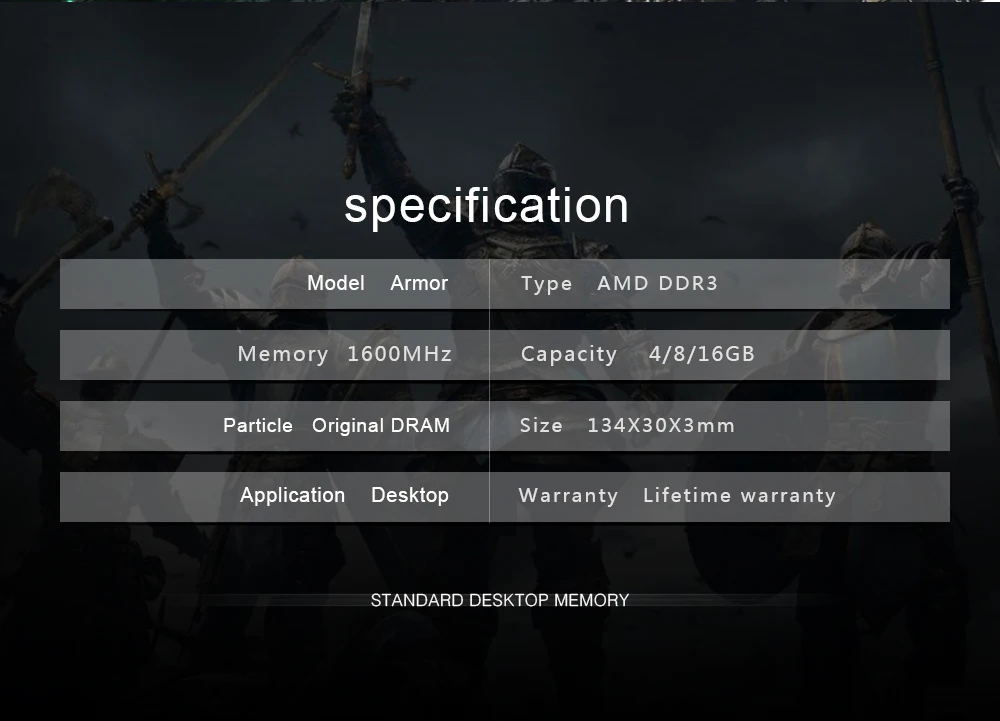Click the 'Warranty' label

[568, 495]
